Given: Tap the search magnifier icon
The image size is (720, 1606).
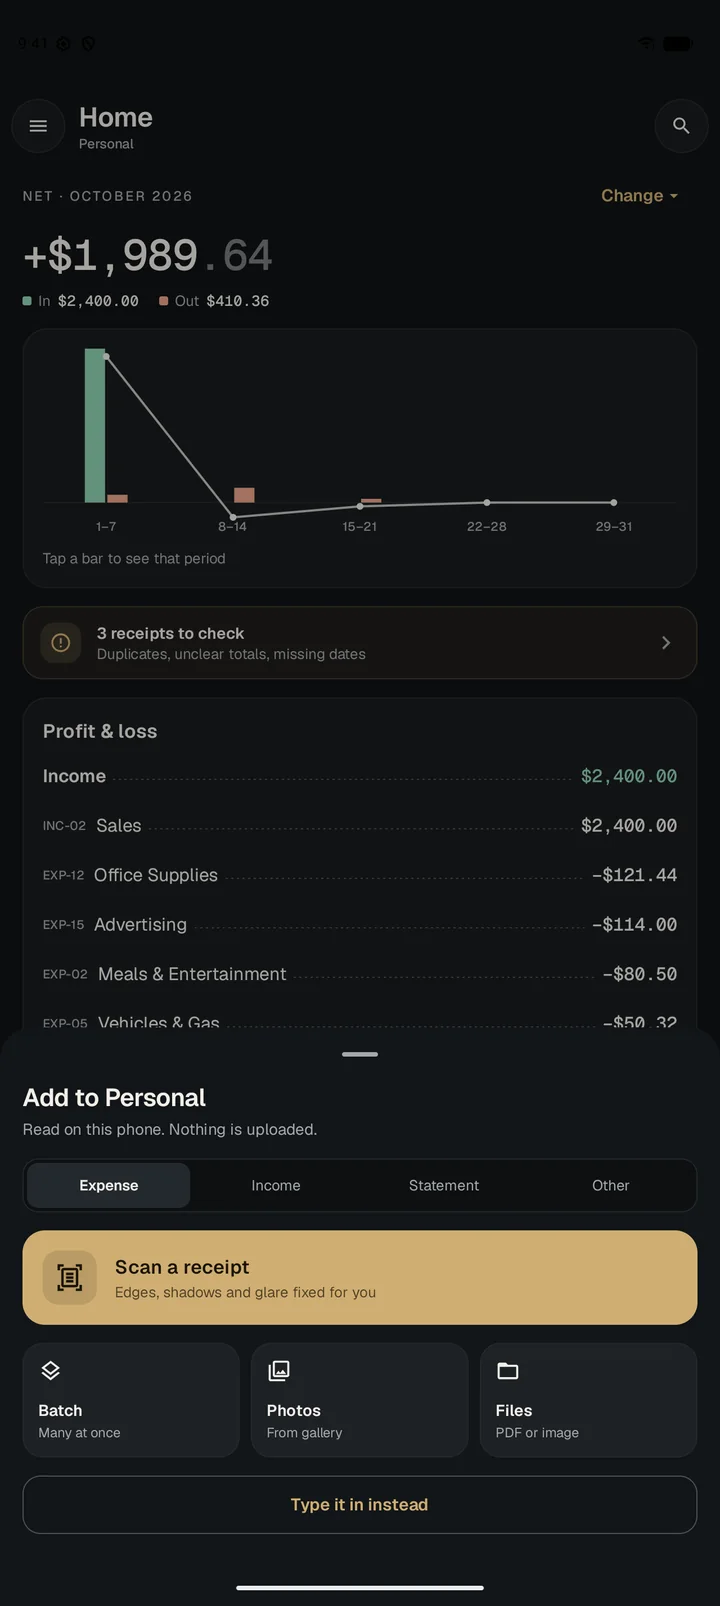Looking at the screenshot, I should tap(681, 126).
